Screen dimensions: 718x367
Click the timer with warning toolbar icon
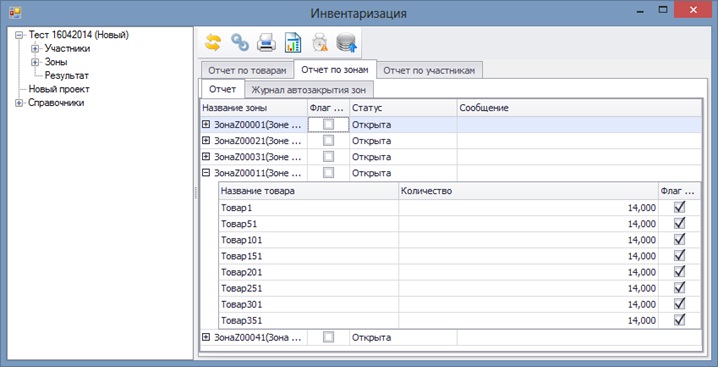320,43
